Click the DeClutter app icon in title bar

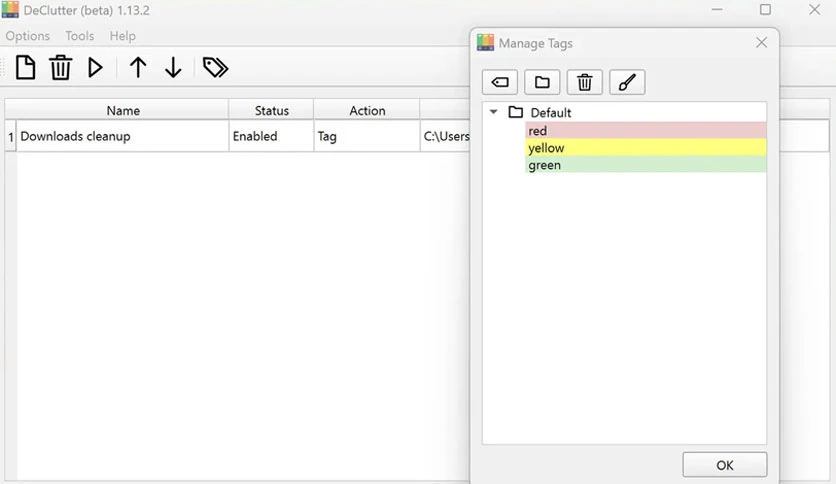(x=10, y=10)
